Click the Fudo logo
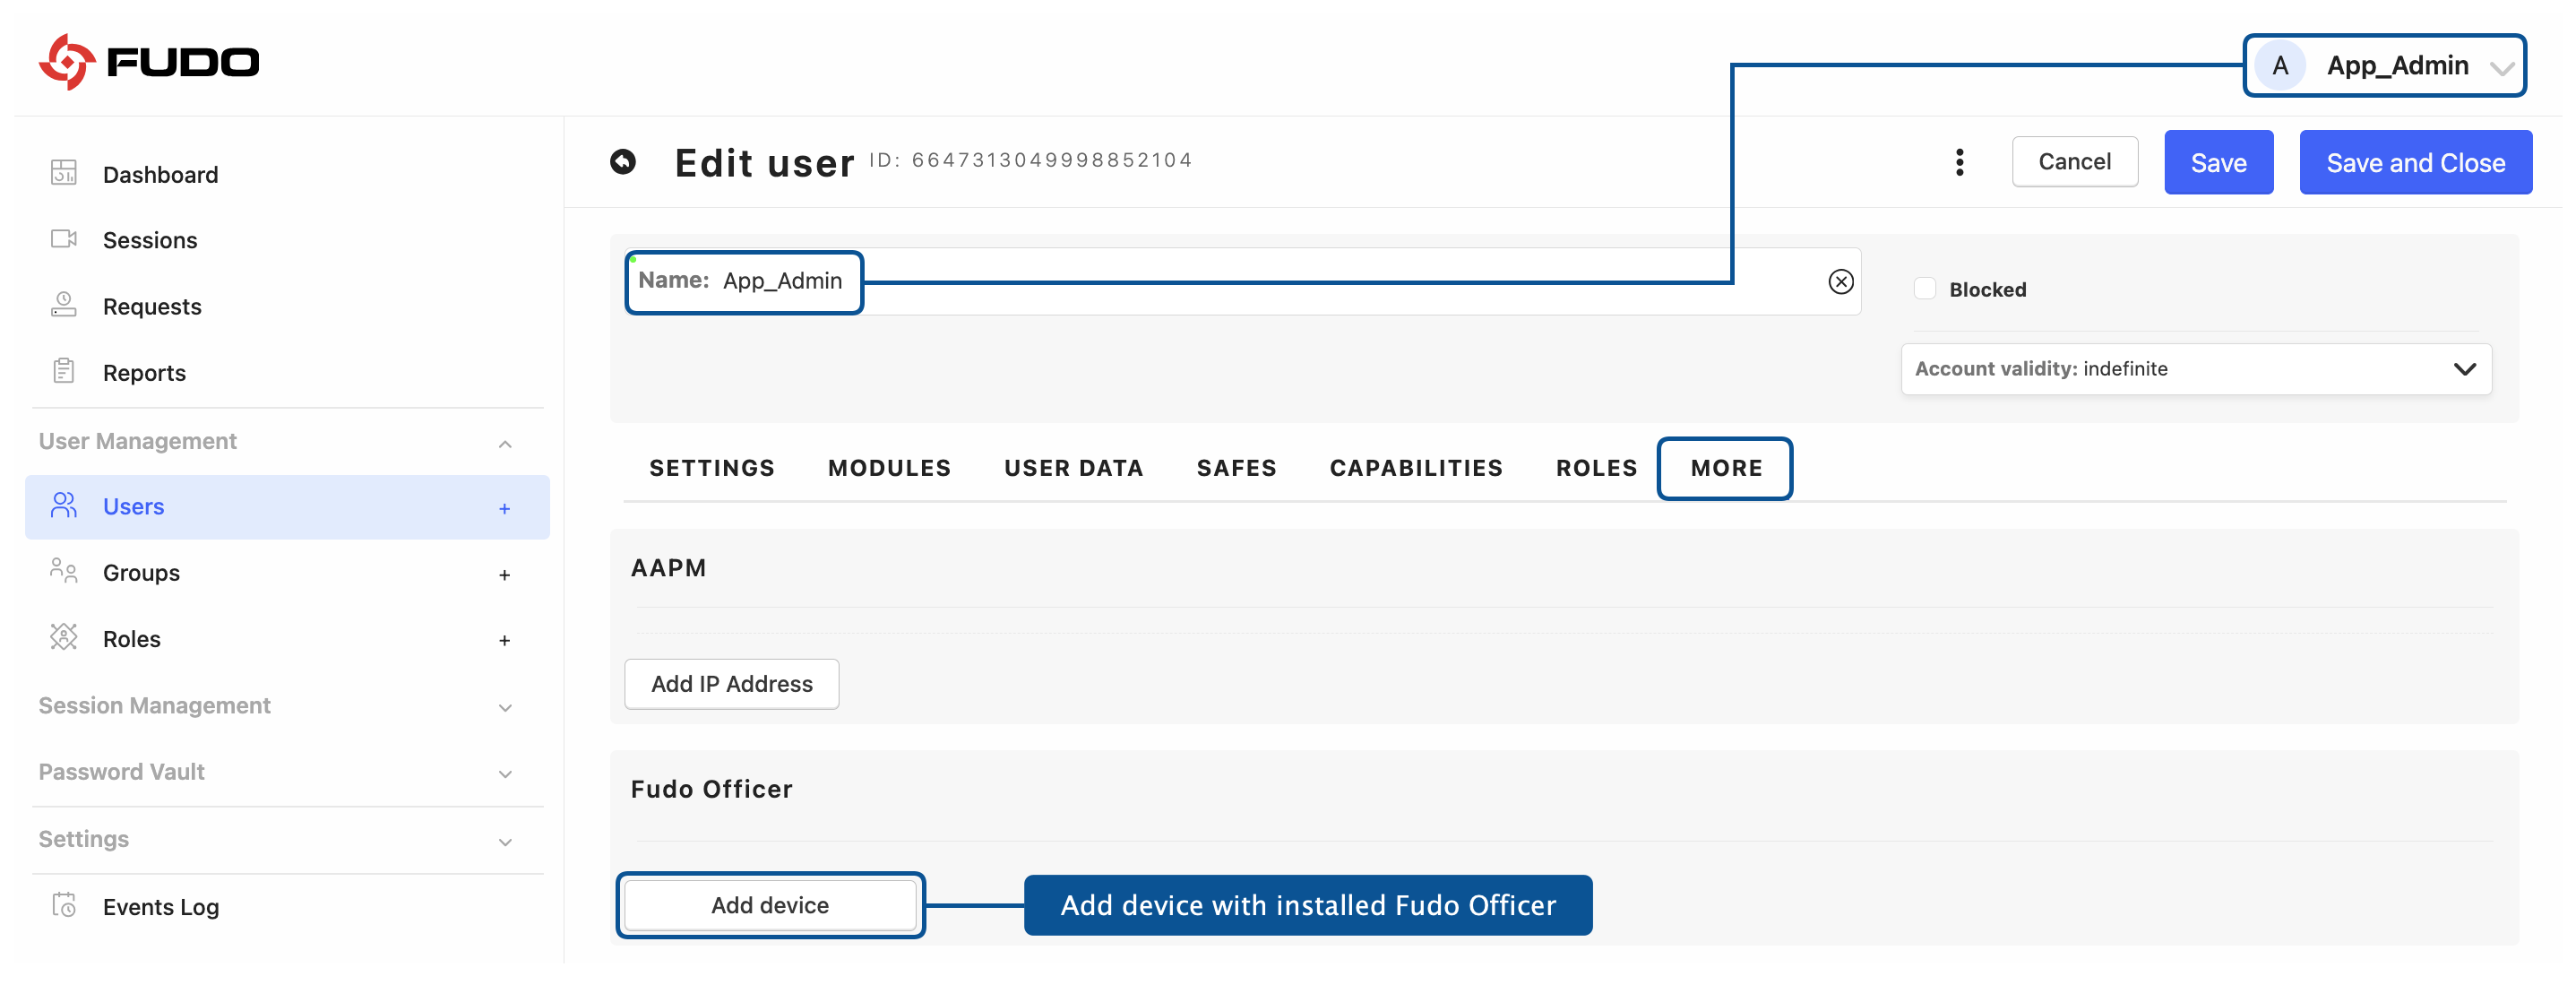 149,62
